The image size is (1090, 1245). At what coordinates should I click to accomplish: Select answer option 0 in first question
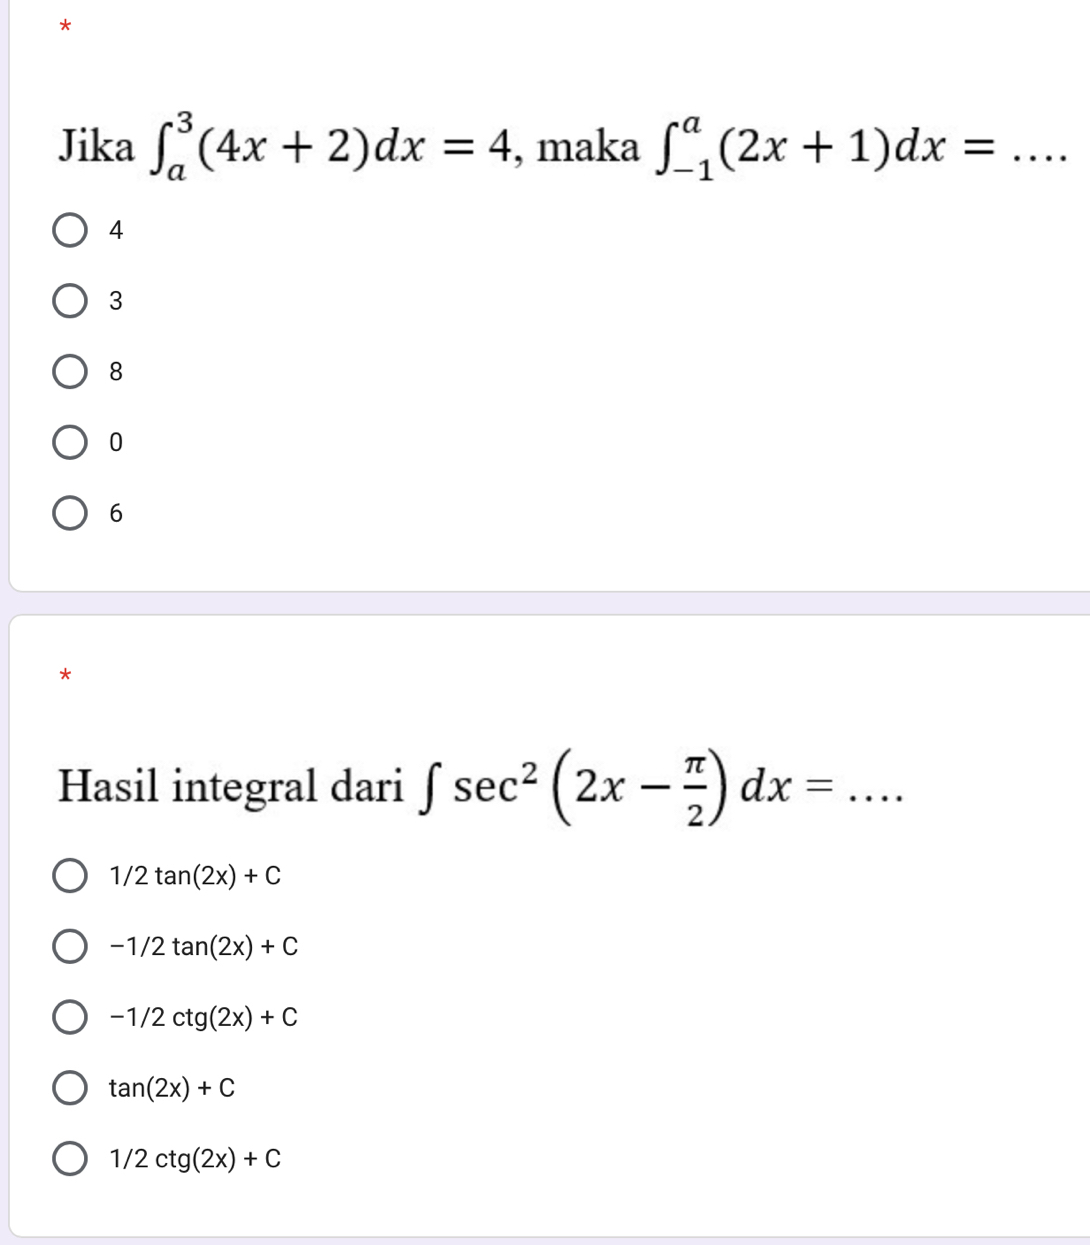(69, 442)
